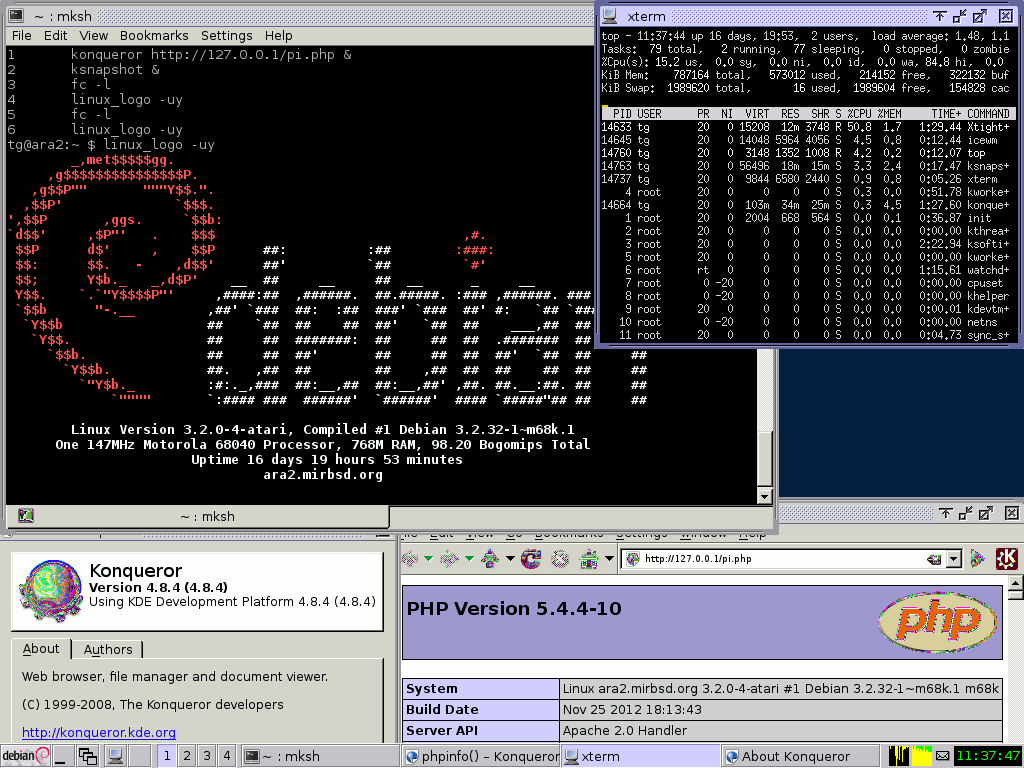This screenshot has height=768, width=1024.
Task: Click the Konqueror logo in the About dialog
Action: [51, 591]
